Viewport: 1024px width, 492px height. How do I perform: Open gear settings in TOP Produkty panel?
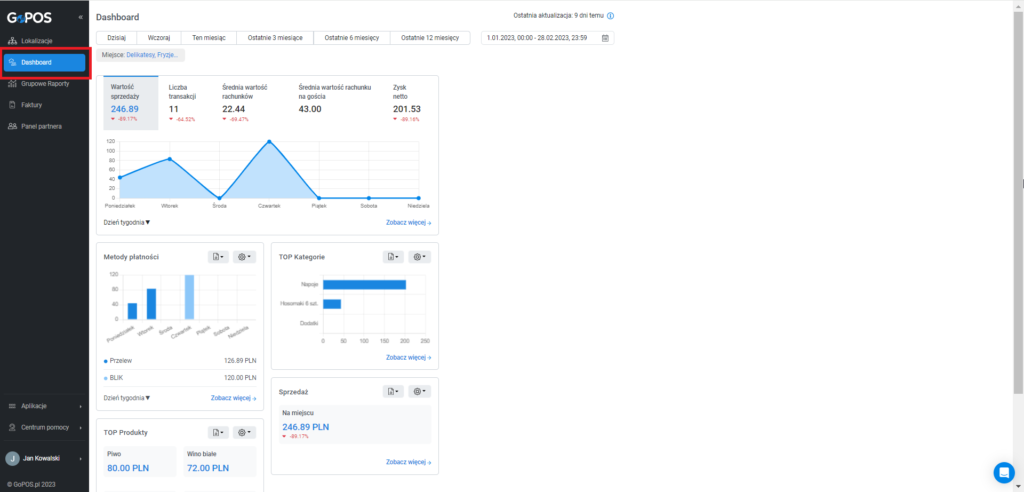coord(244,433)
